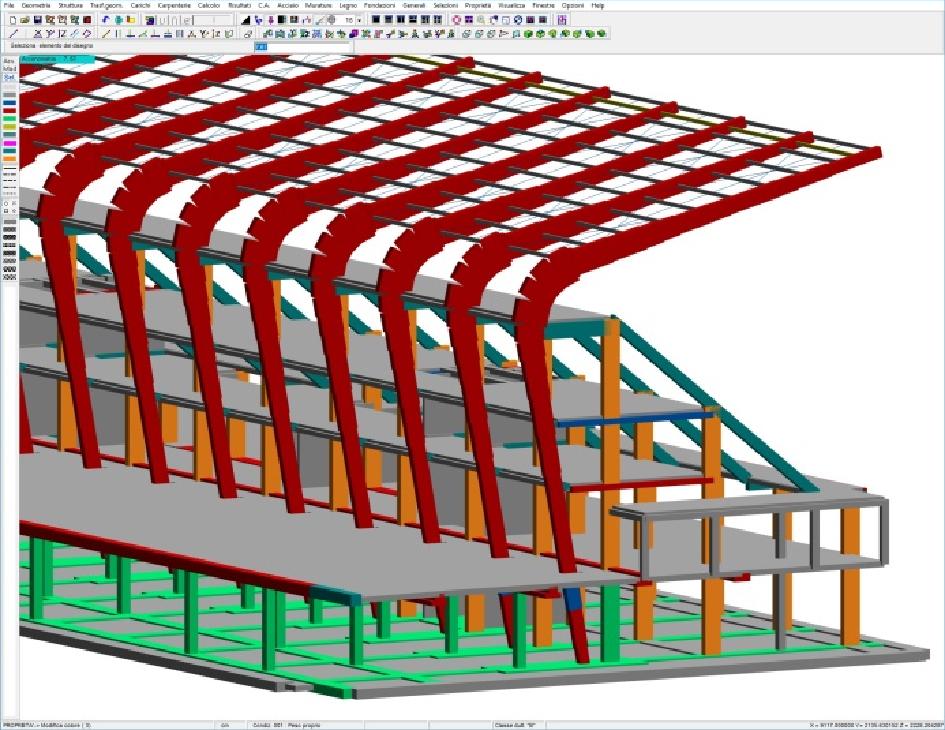Select the line drawing tool icon
The image size is (945, 730).
click(x=12, y=33)
